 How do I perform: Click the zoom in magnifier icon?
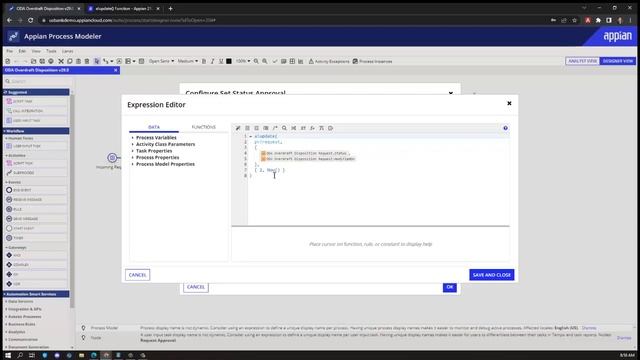265,61
